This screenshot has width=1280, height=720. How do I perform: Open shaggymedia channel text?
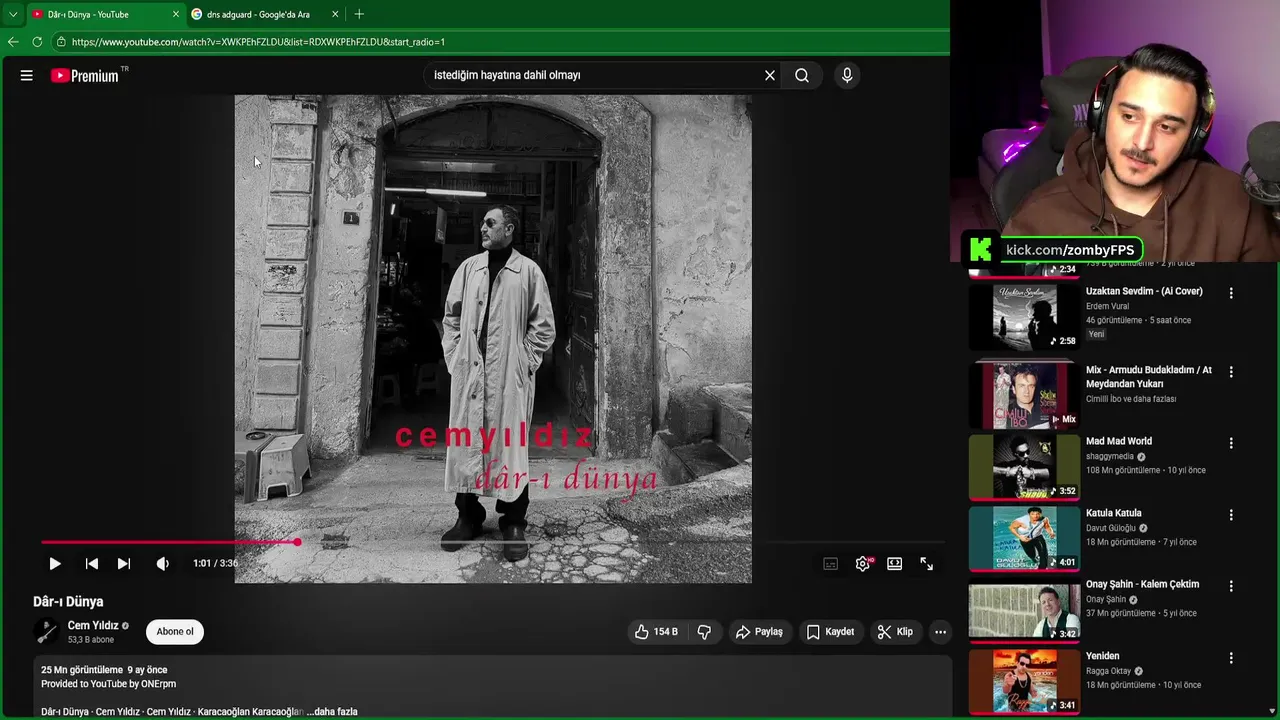pyautogui.click(x=1110, y=456)
